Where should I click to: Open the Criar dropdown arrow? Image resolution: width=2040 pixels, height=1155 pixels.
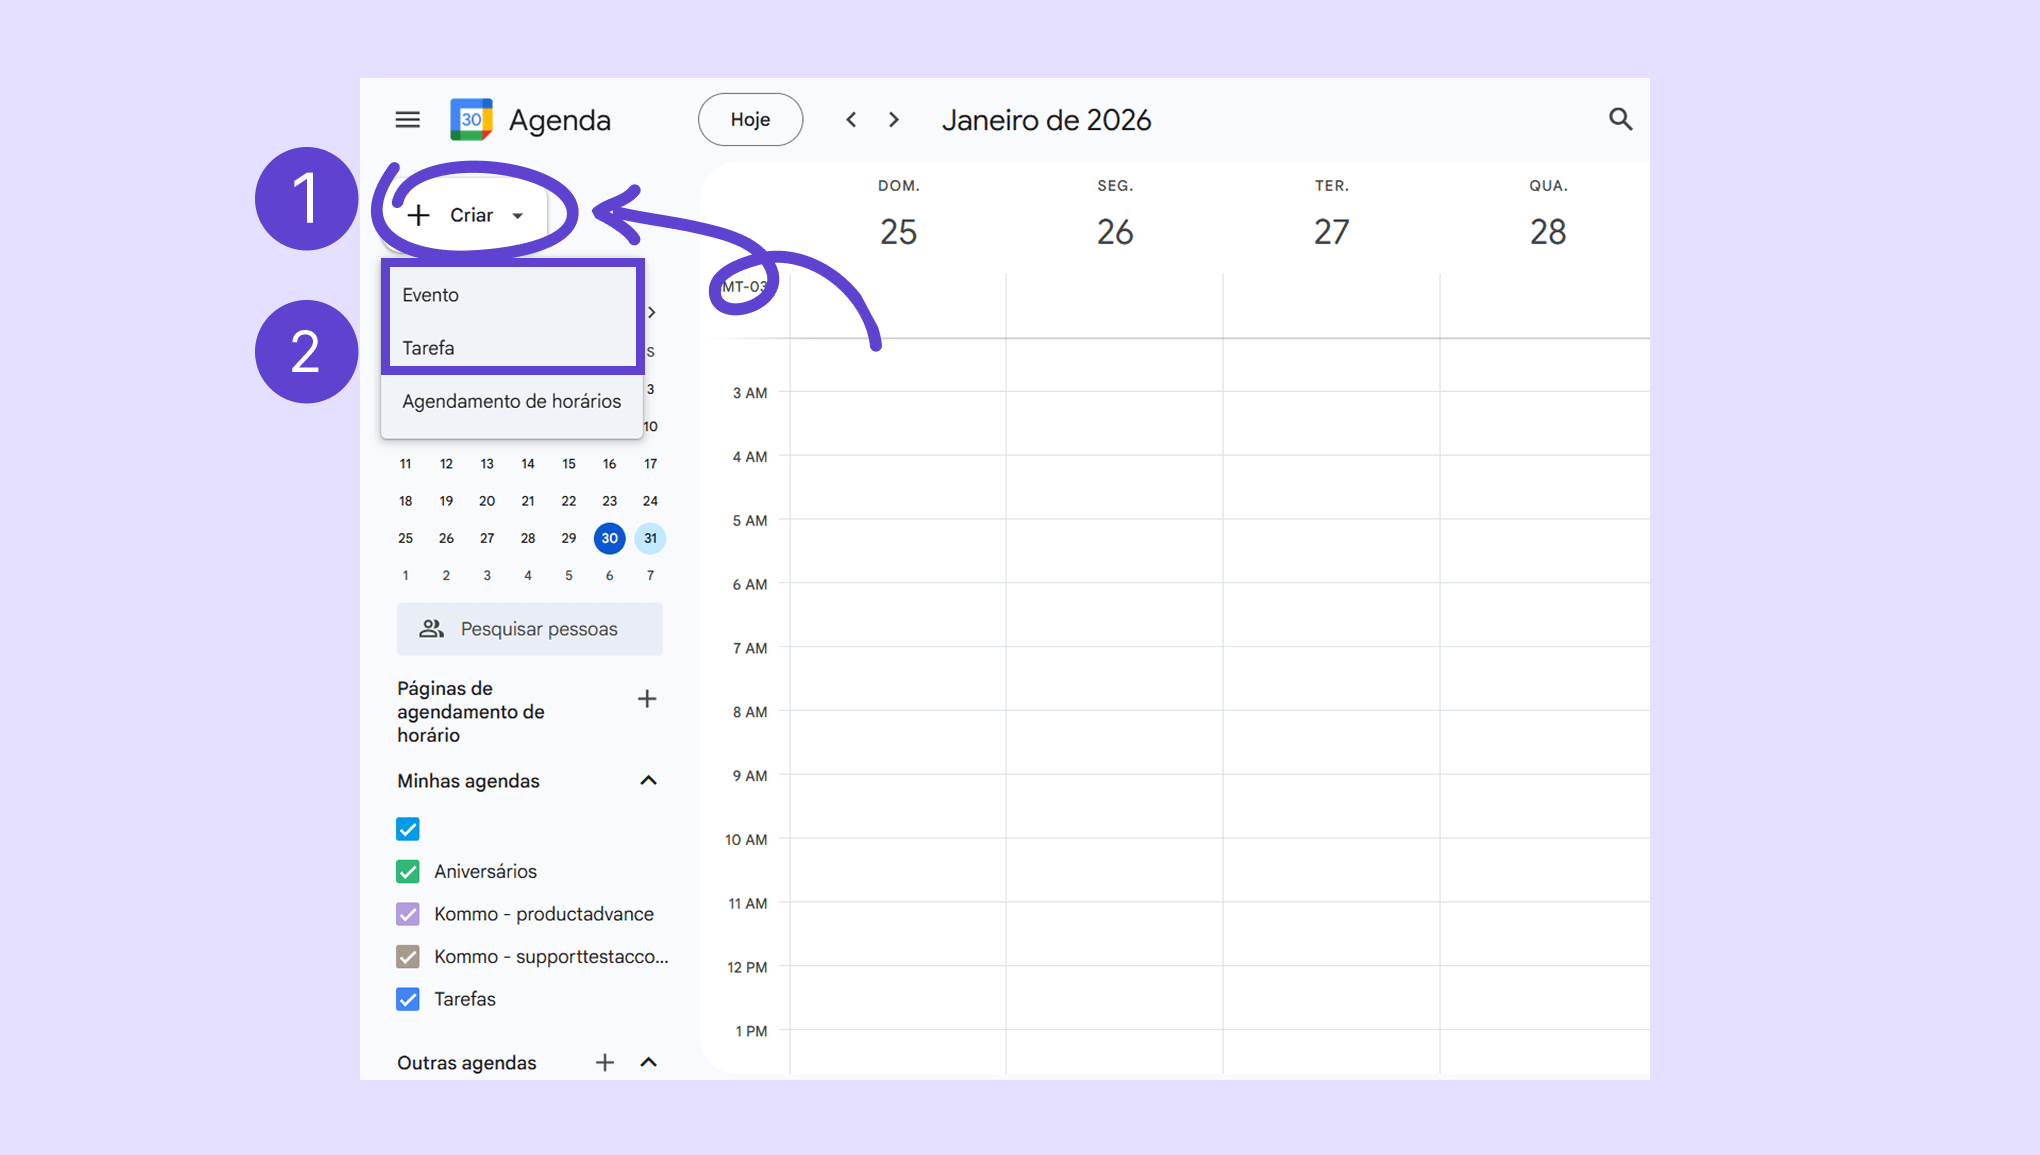(x=518, y=216)
